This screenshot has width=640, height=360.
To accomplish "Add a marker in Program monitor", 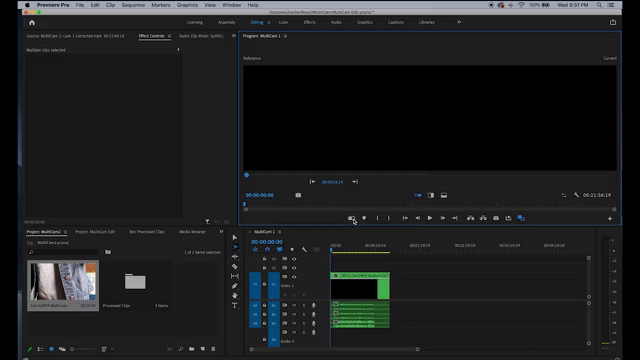I will pos(364,218).
